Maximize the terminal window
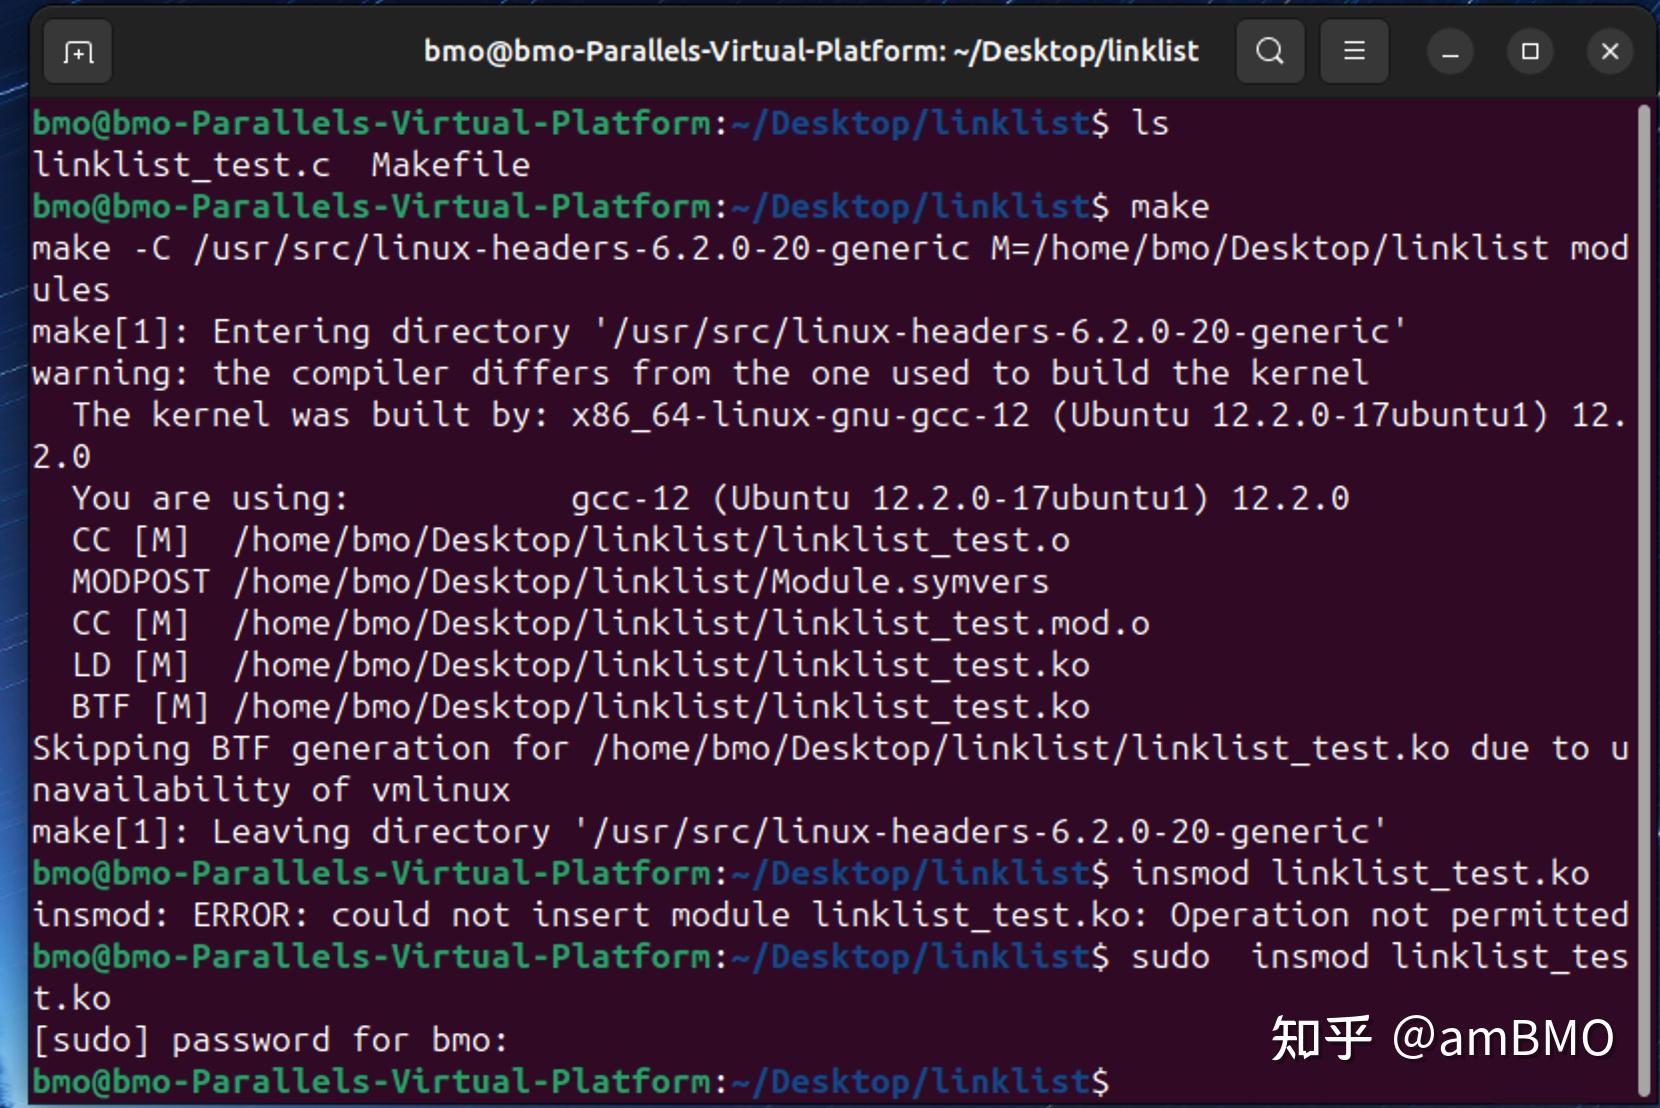Screen dimensions: 1660x1108 click(1530, 52)
